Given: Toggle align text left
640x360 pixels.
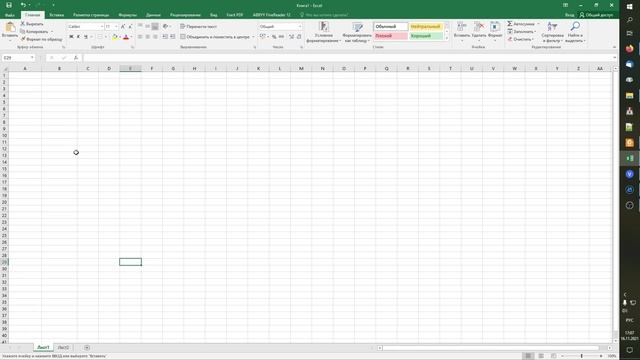Looking at the screenshot, I should click(140, 37).
